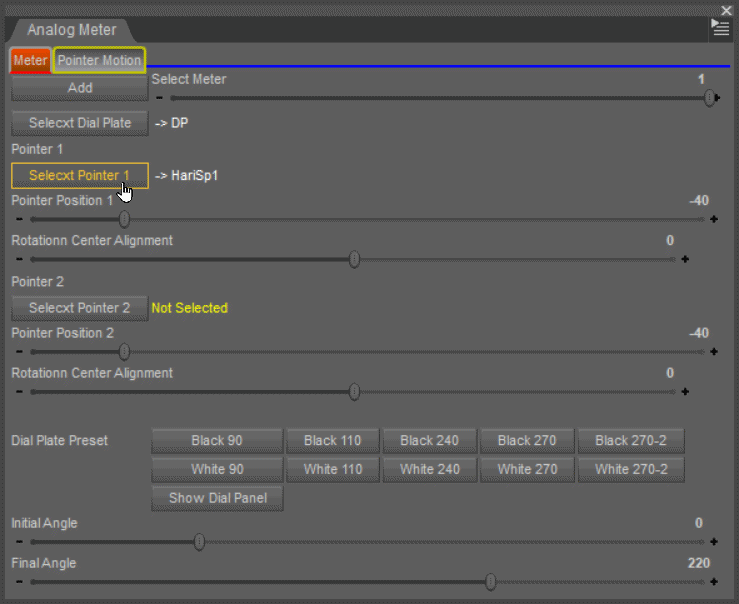Image resolution: width=739 pixels, height=604 pixels.
Task: Select the Black 240 preset
Action: [429, 440]
